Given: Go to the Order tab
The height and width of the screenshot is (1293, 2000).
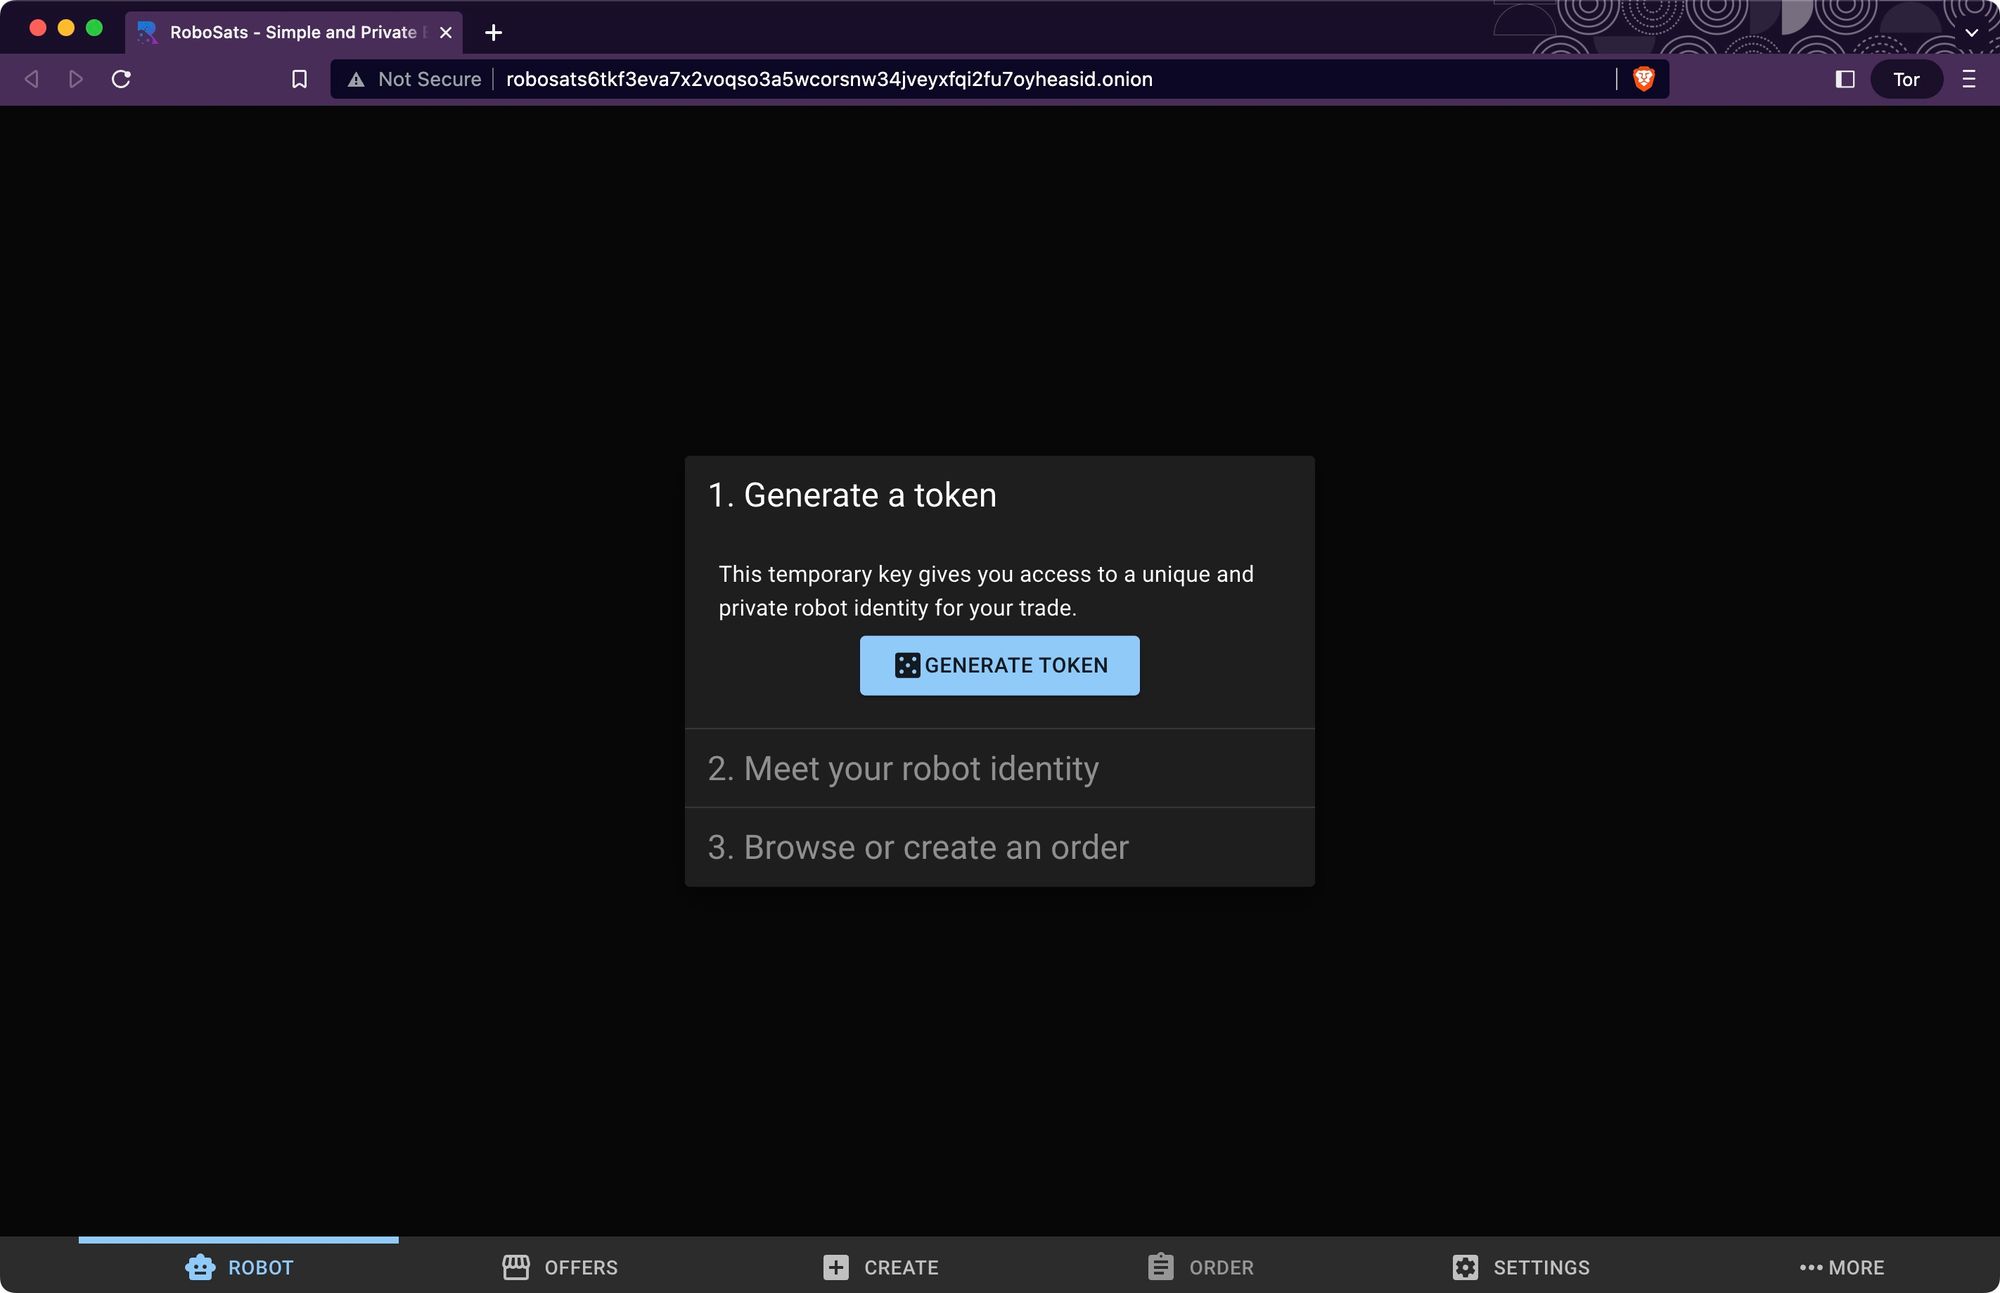Looking at the screenshot, I should (x=1201, y=1267).
